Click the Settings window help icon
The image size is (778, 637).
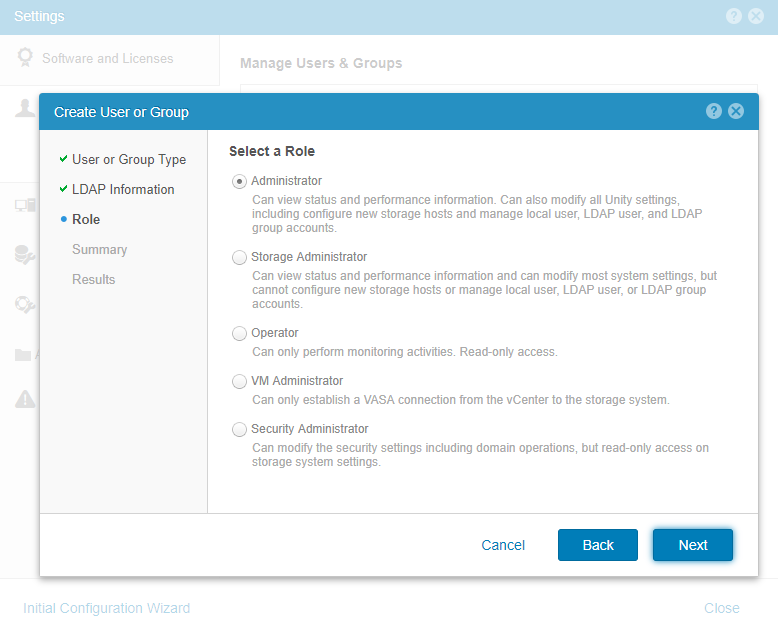coord(734,16)
